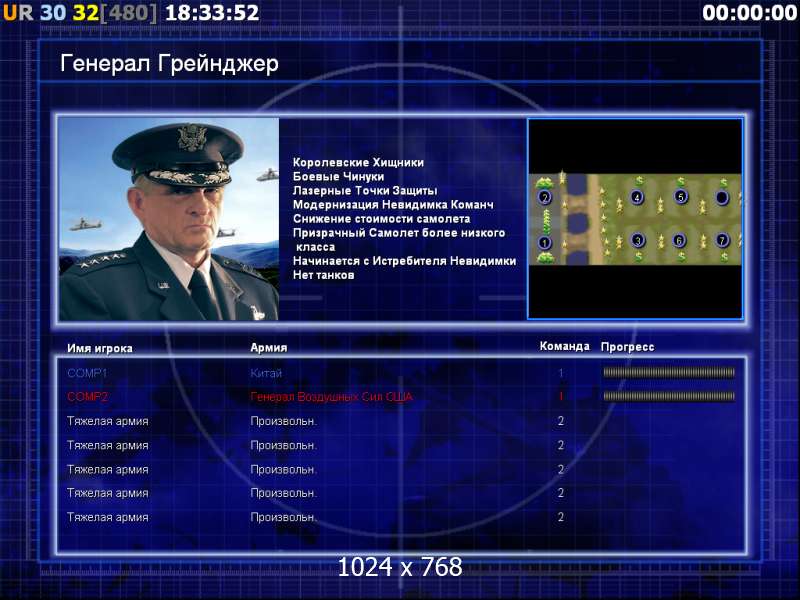Image resolution: width=800 pixels, height=600 pixels.
Task: Click the 'Королевские Хищники' bonus line
Action: coord(358,162)
